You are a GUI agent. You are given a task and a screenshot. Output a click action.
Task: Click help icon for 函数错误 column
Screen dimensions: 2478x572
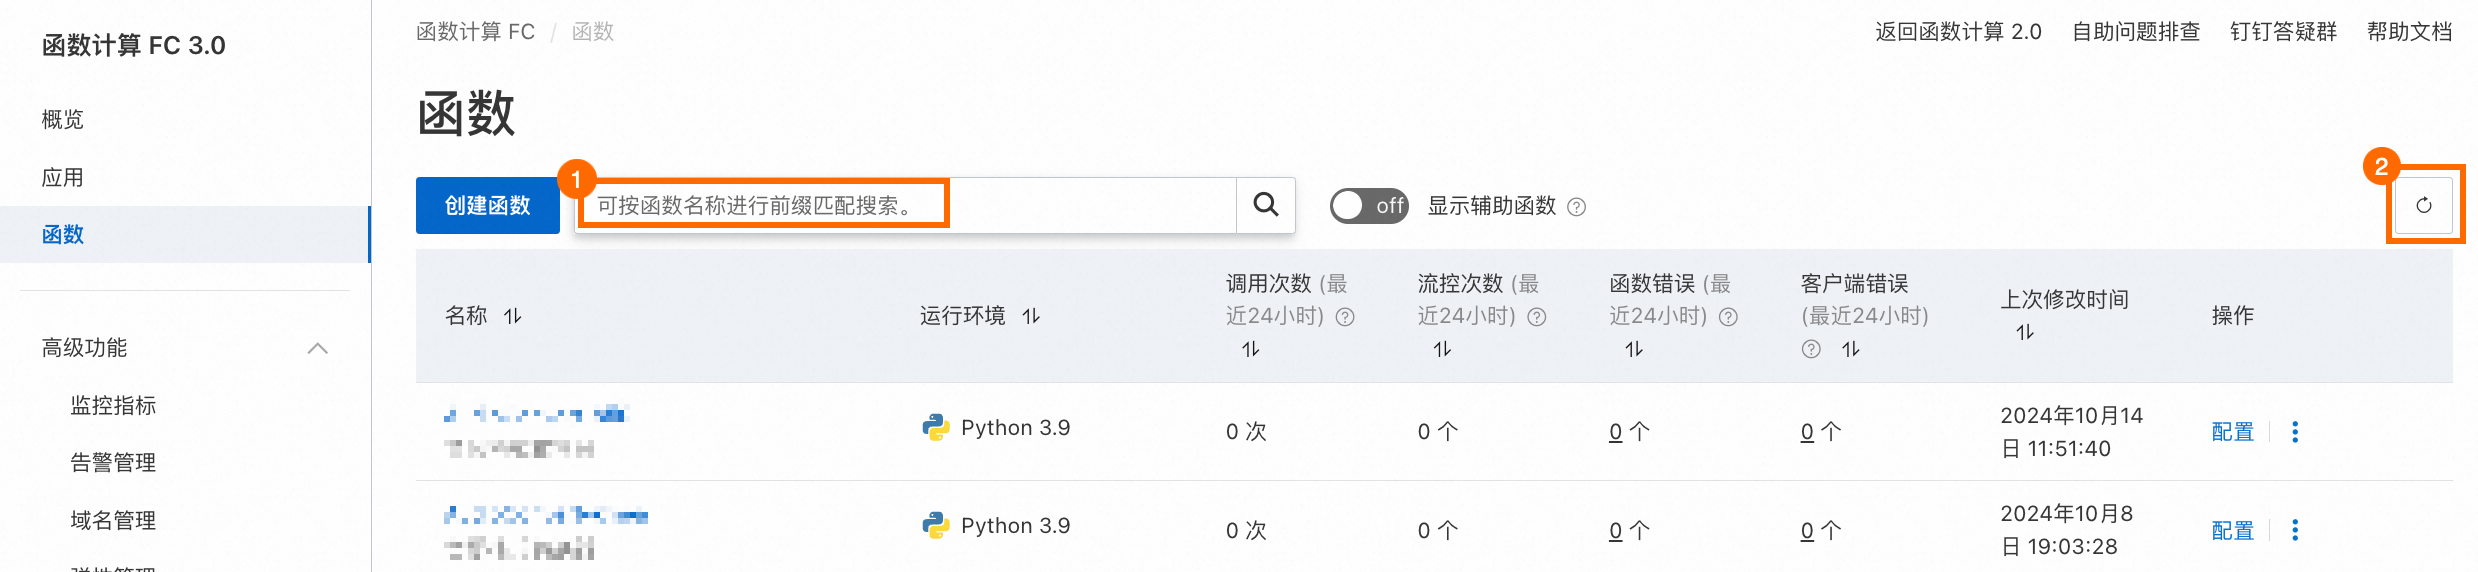[x=1729, y=317]
